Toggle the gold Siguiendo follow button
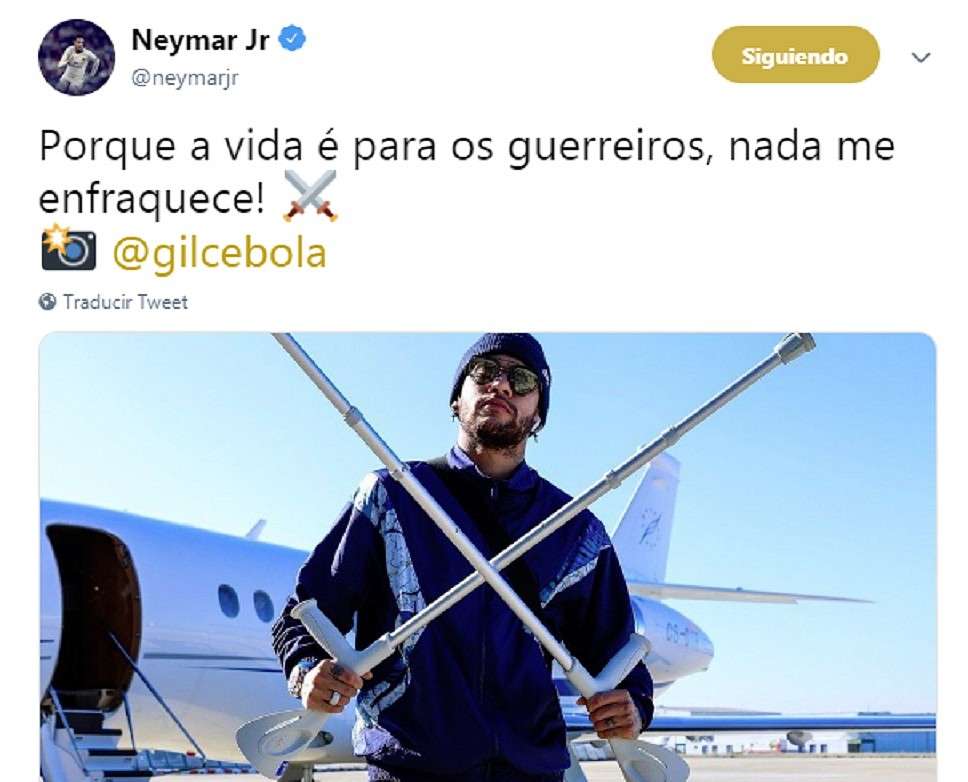This screenshot has height=782, width=968. click(x=795, y=55)
